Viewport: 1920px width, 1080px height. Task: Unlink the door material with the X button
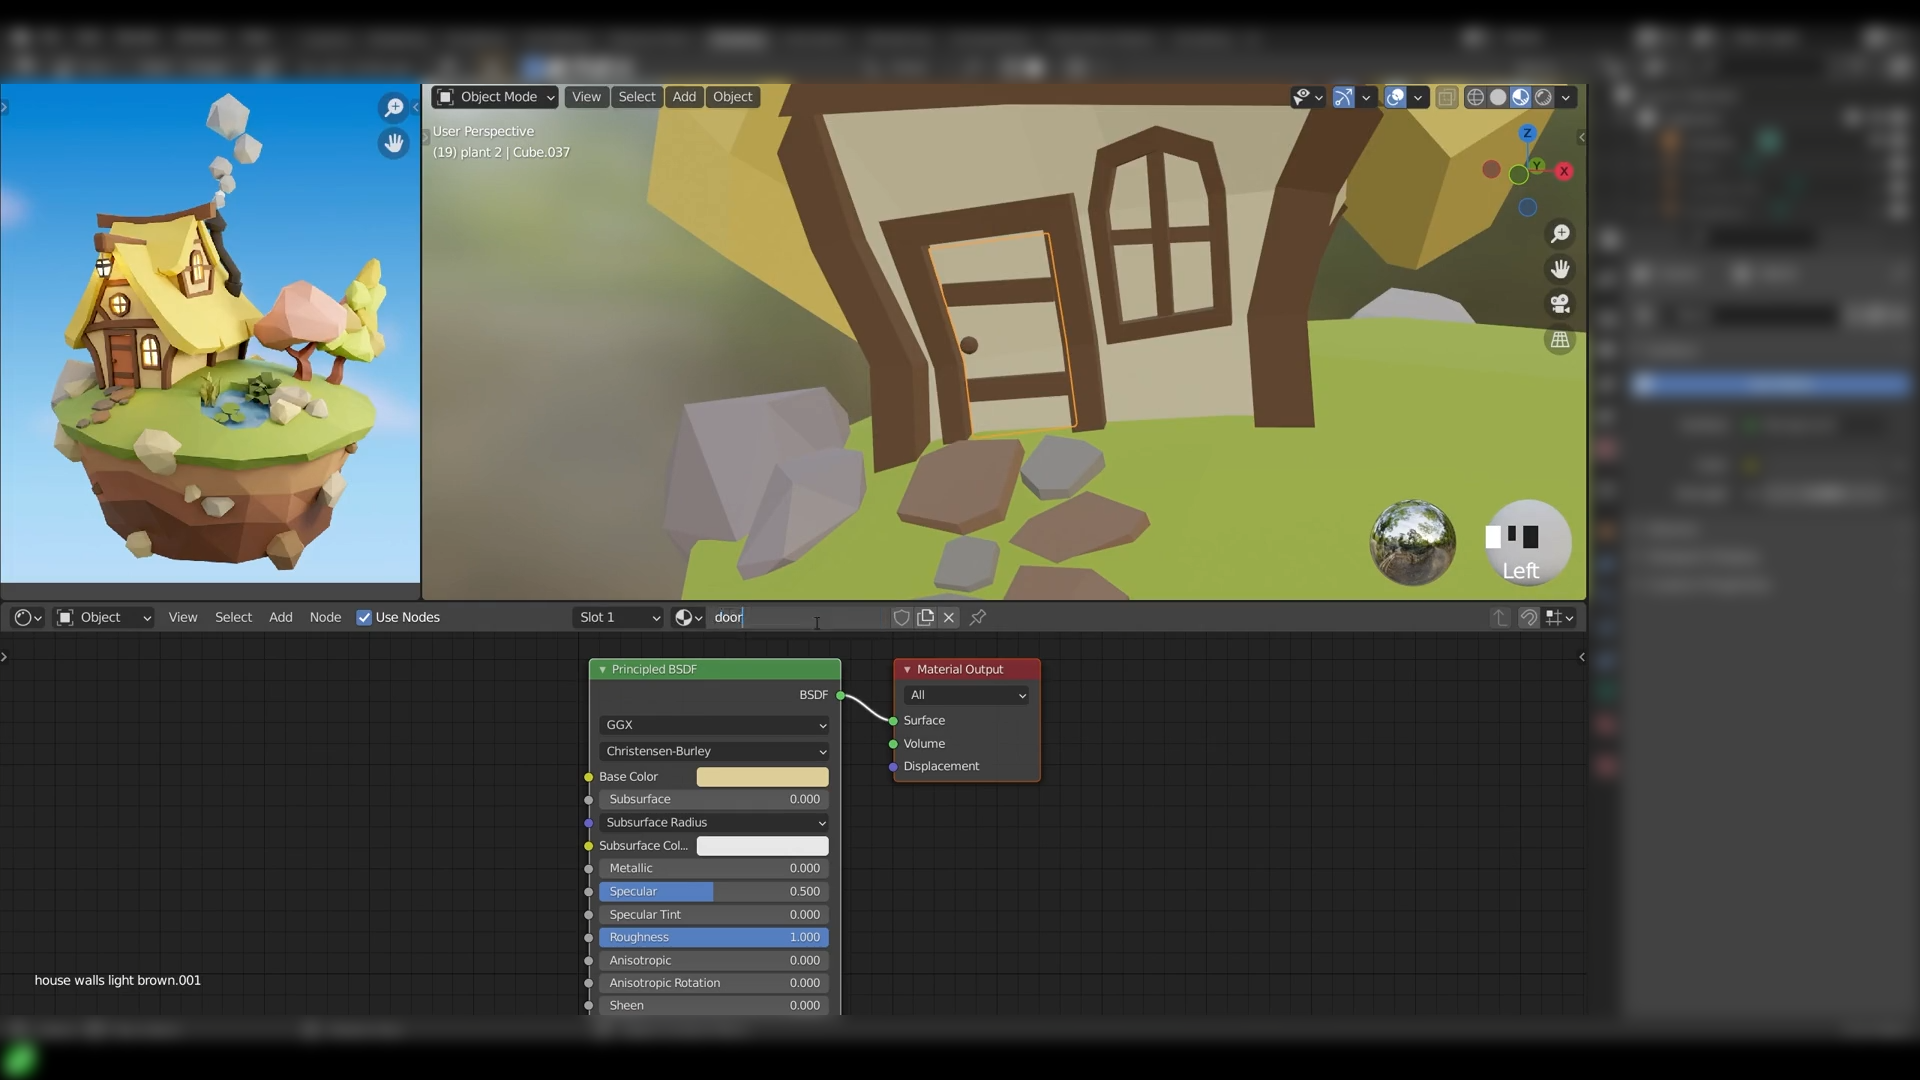click(948, 617)
